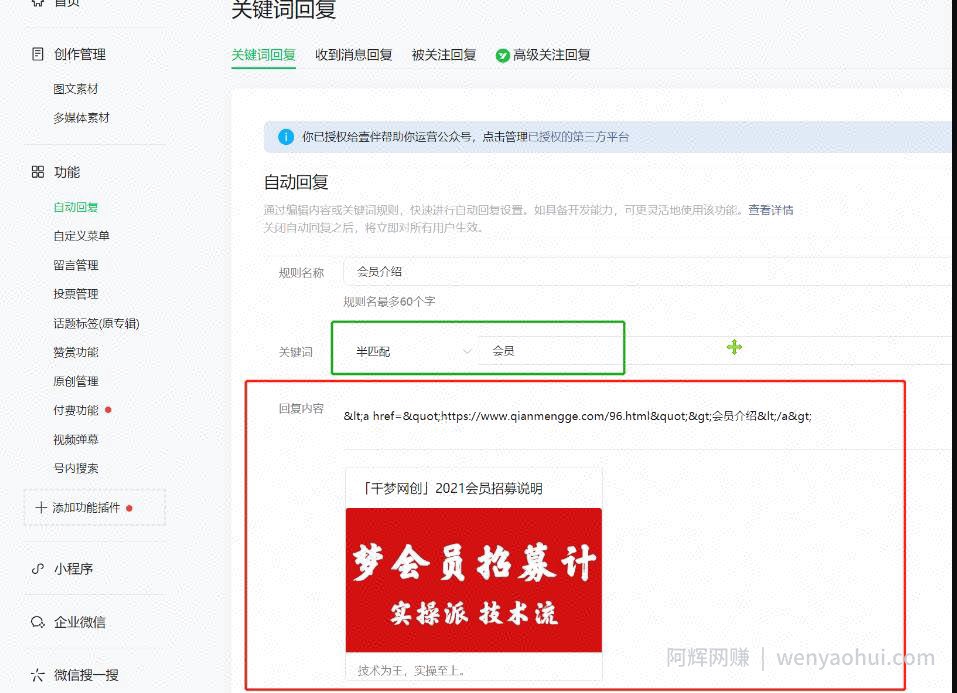This screenshot has width=957, height=693.
Task: Switch to the 关键词回复 tab
Action: pyautogui.click(x=264, y=55)
